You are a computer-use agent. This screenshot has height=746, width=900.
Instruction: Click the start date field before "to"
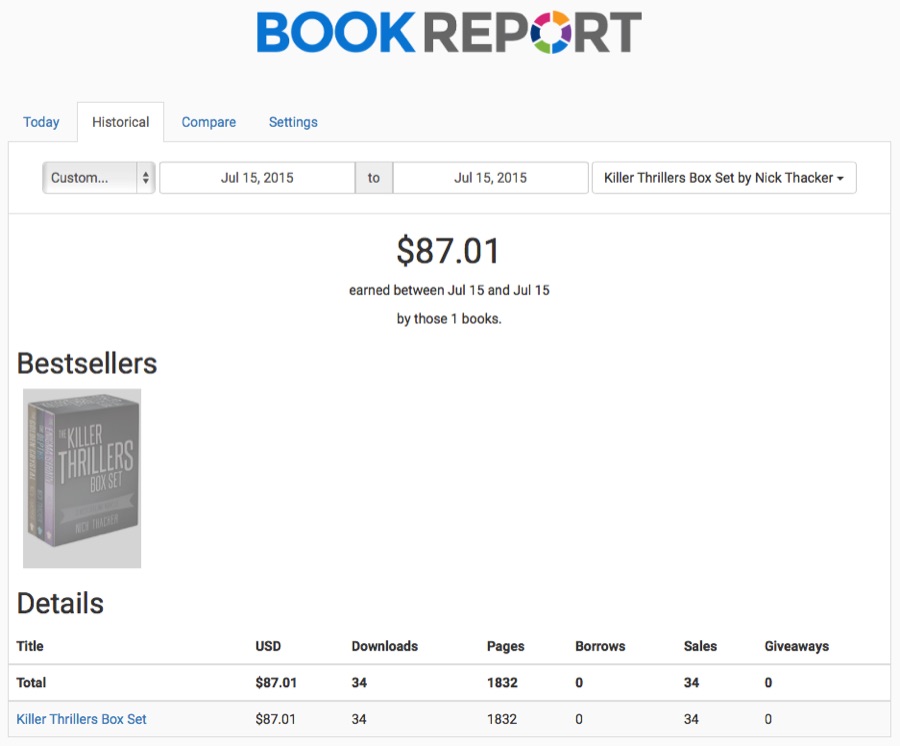click(x=257, y=178)
